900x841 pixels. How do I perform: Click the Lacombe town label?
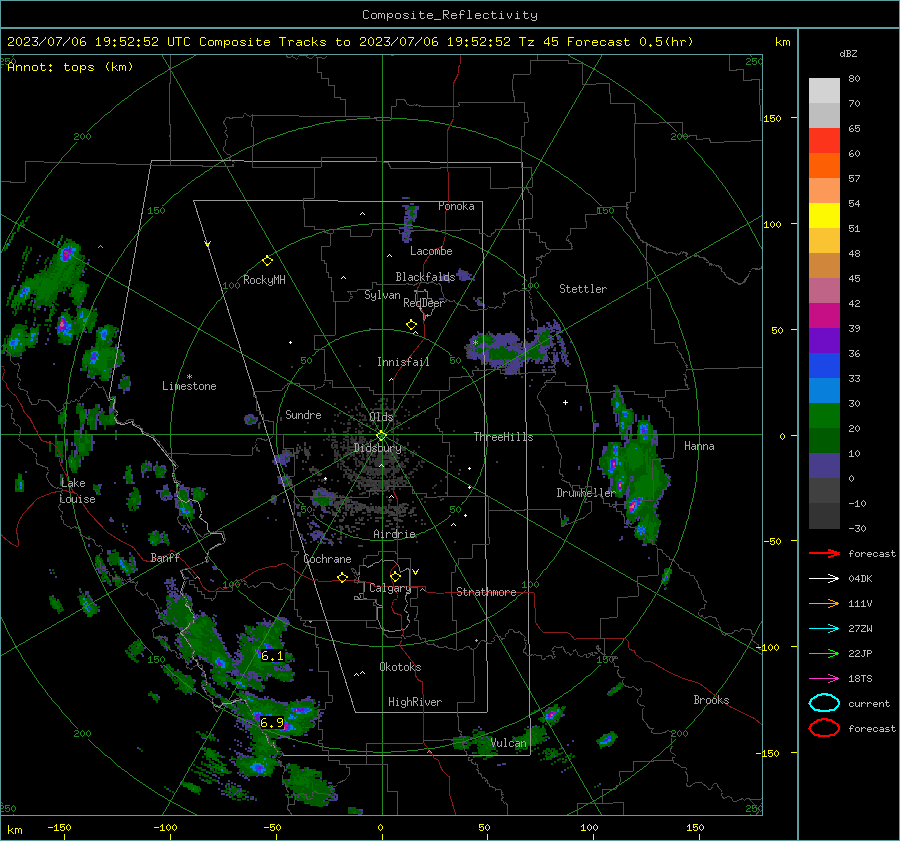point(431,251)
